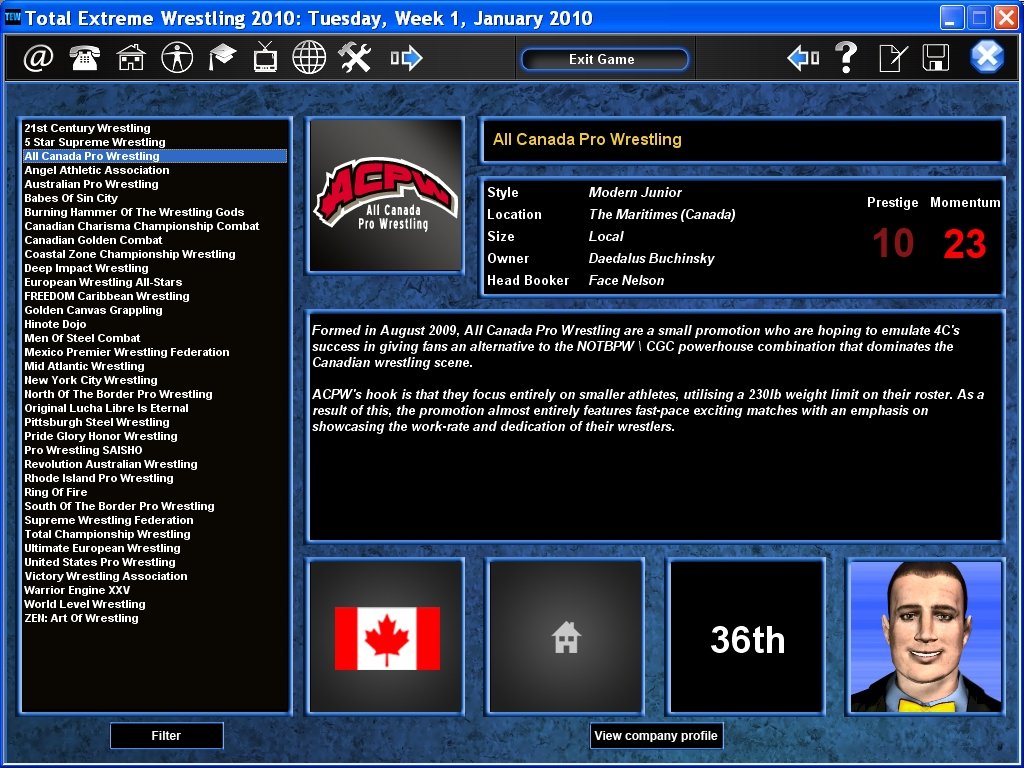Open the email inbox icon
This screenshot has width=1024, height=768.
click(39, 57)
